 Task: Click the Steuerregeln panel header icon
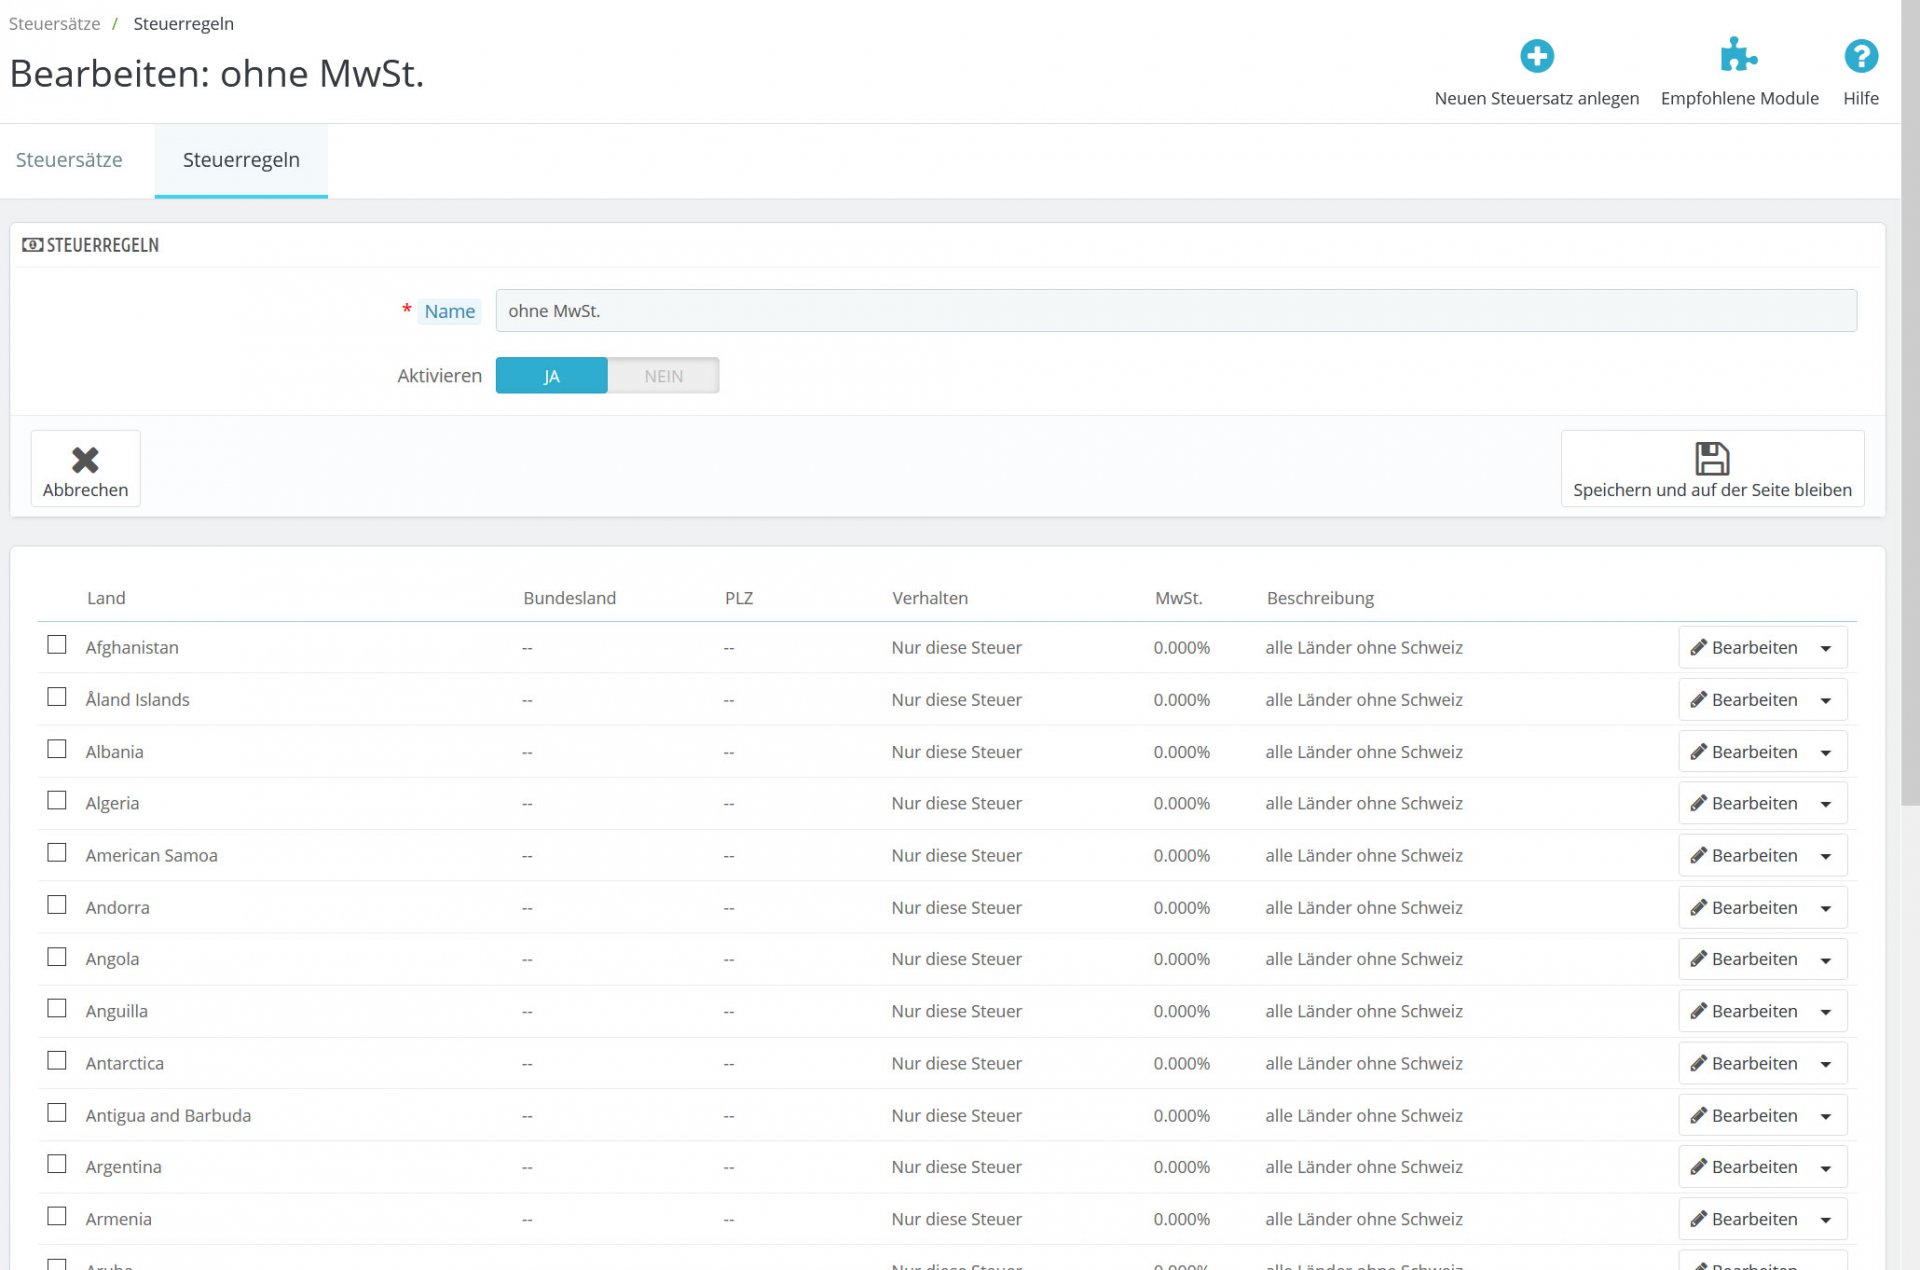pos(32,245)
